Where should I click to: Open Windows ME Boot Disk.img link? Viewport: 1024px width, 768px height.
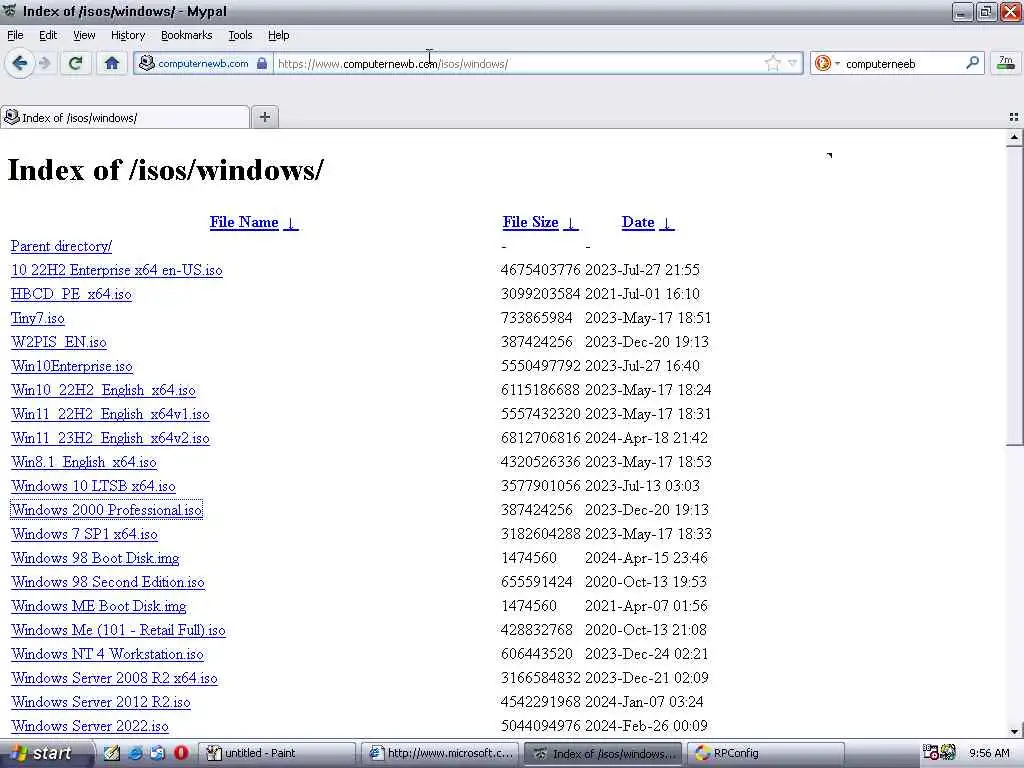click(99, 606)
